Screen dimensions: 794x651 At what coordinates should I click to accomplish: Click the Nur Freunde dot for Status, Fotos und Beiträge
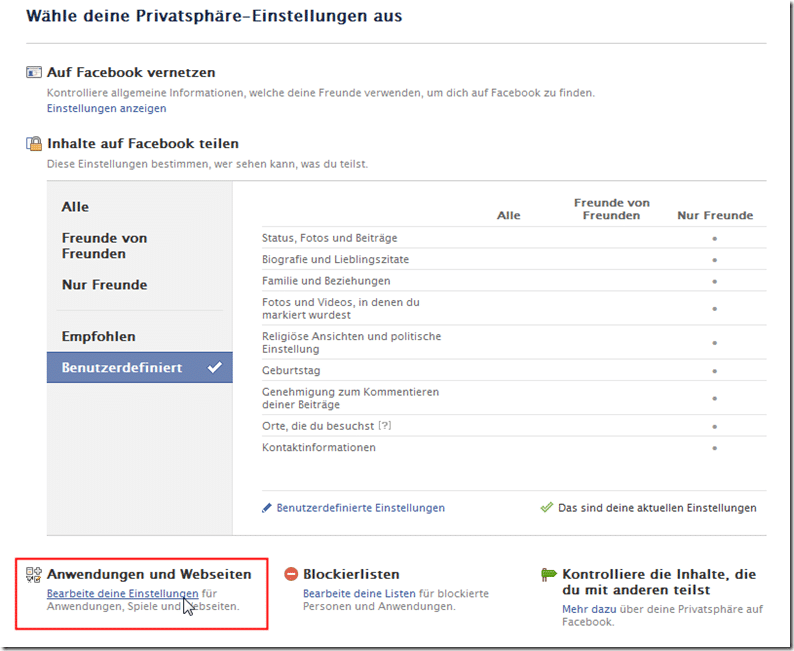click(x=714, y=238)
